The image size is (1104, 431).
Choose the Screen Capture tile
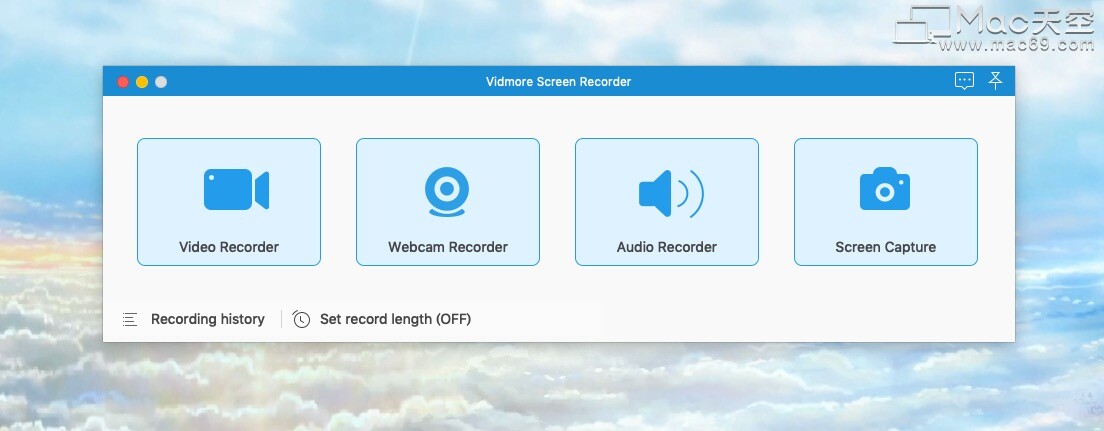click(x=886, y=202)
